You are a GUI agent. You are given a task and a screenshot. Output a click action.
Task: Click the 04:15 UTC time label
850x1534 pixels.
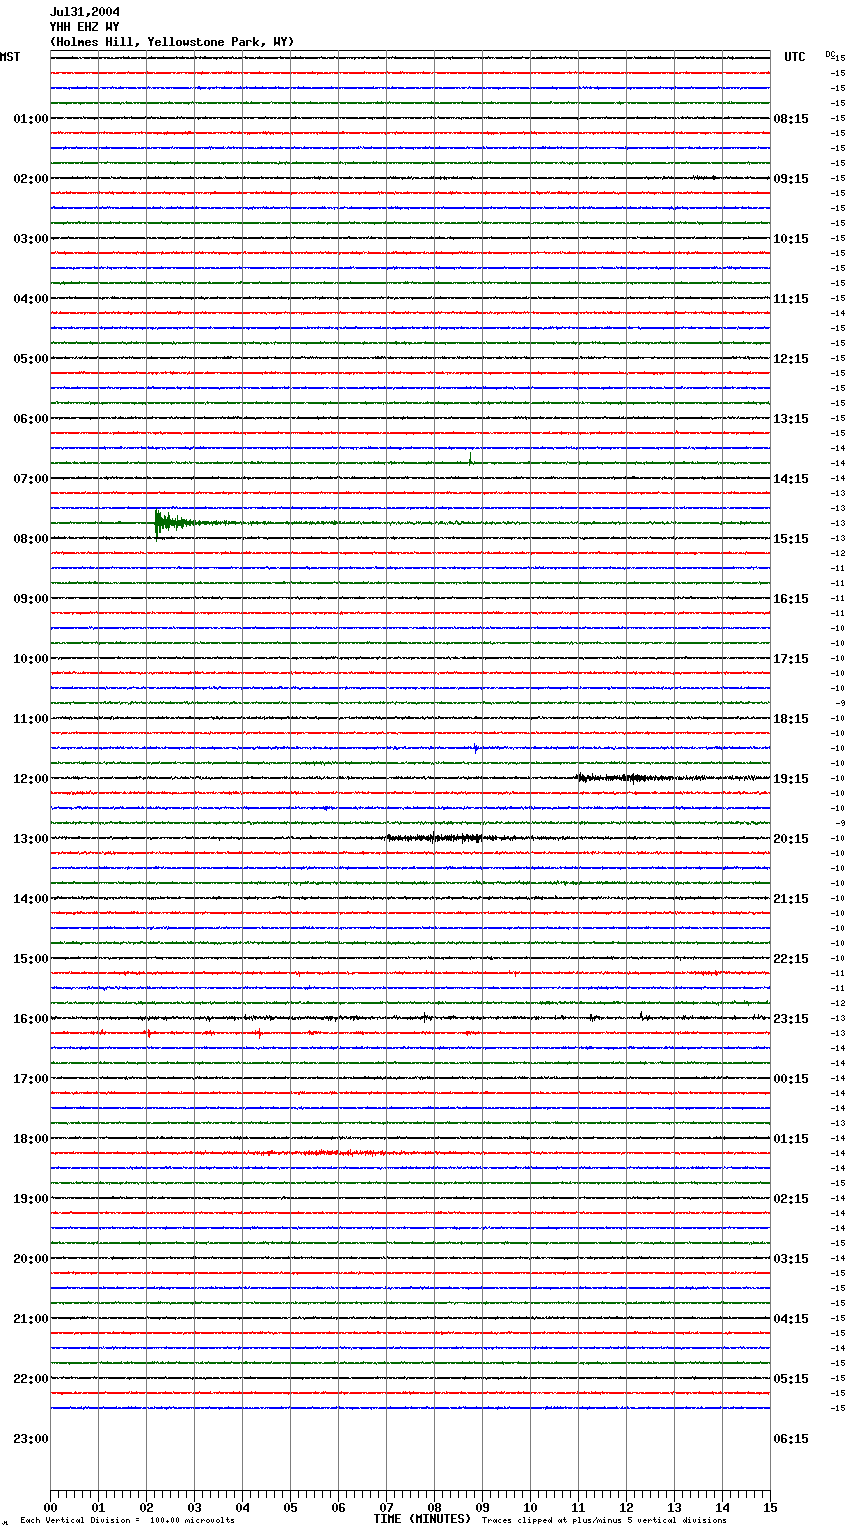click(791, 1319)
